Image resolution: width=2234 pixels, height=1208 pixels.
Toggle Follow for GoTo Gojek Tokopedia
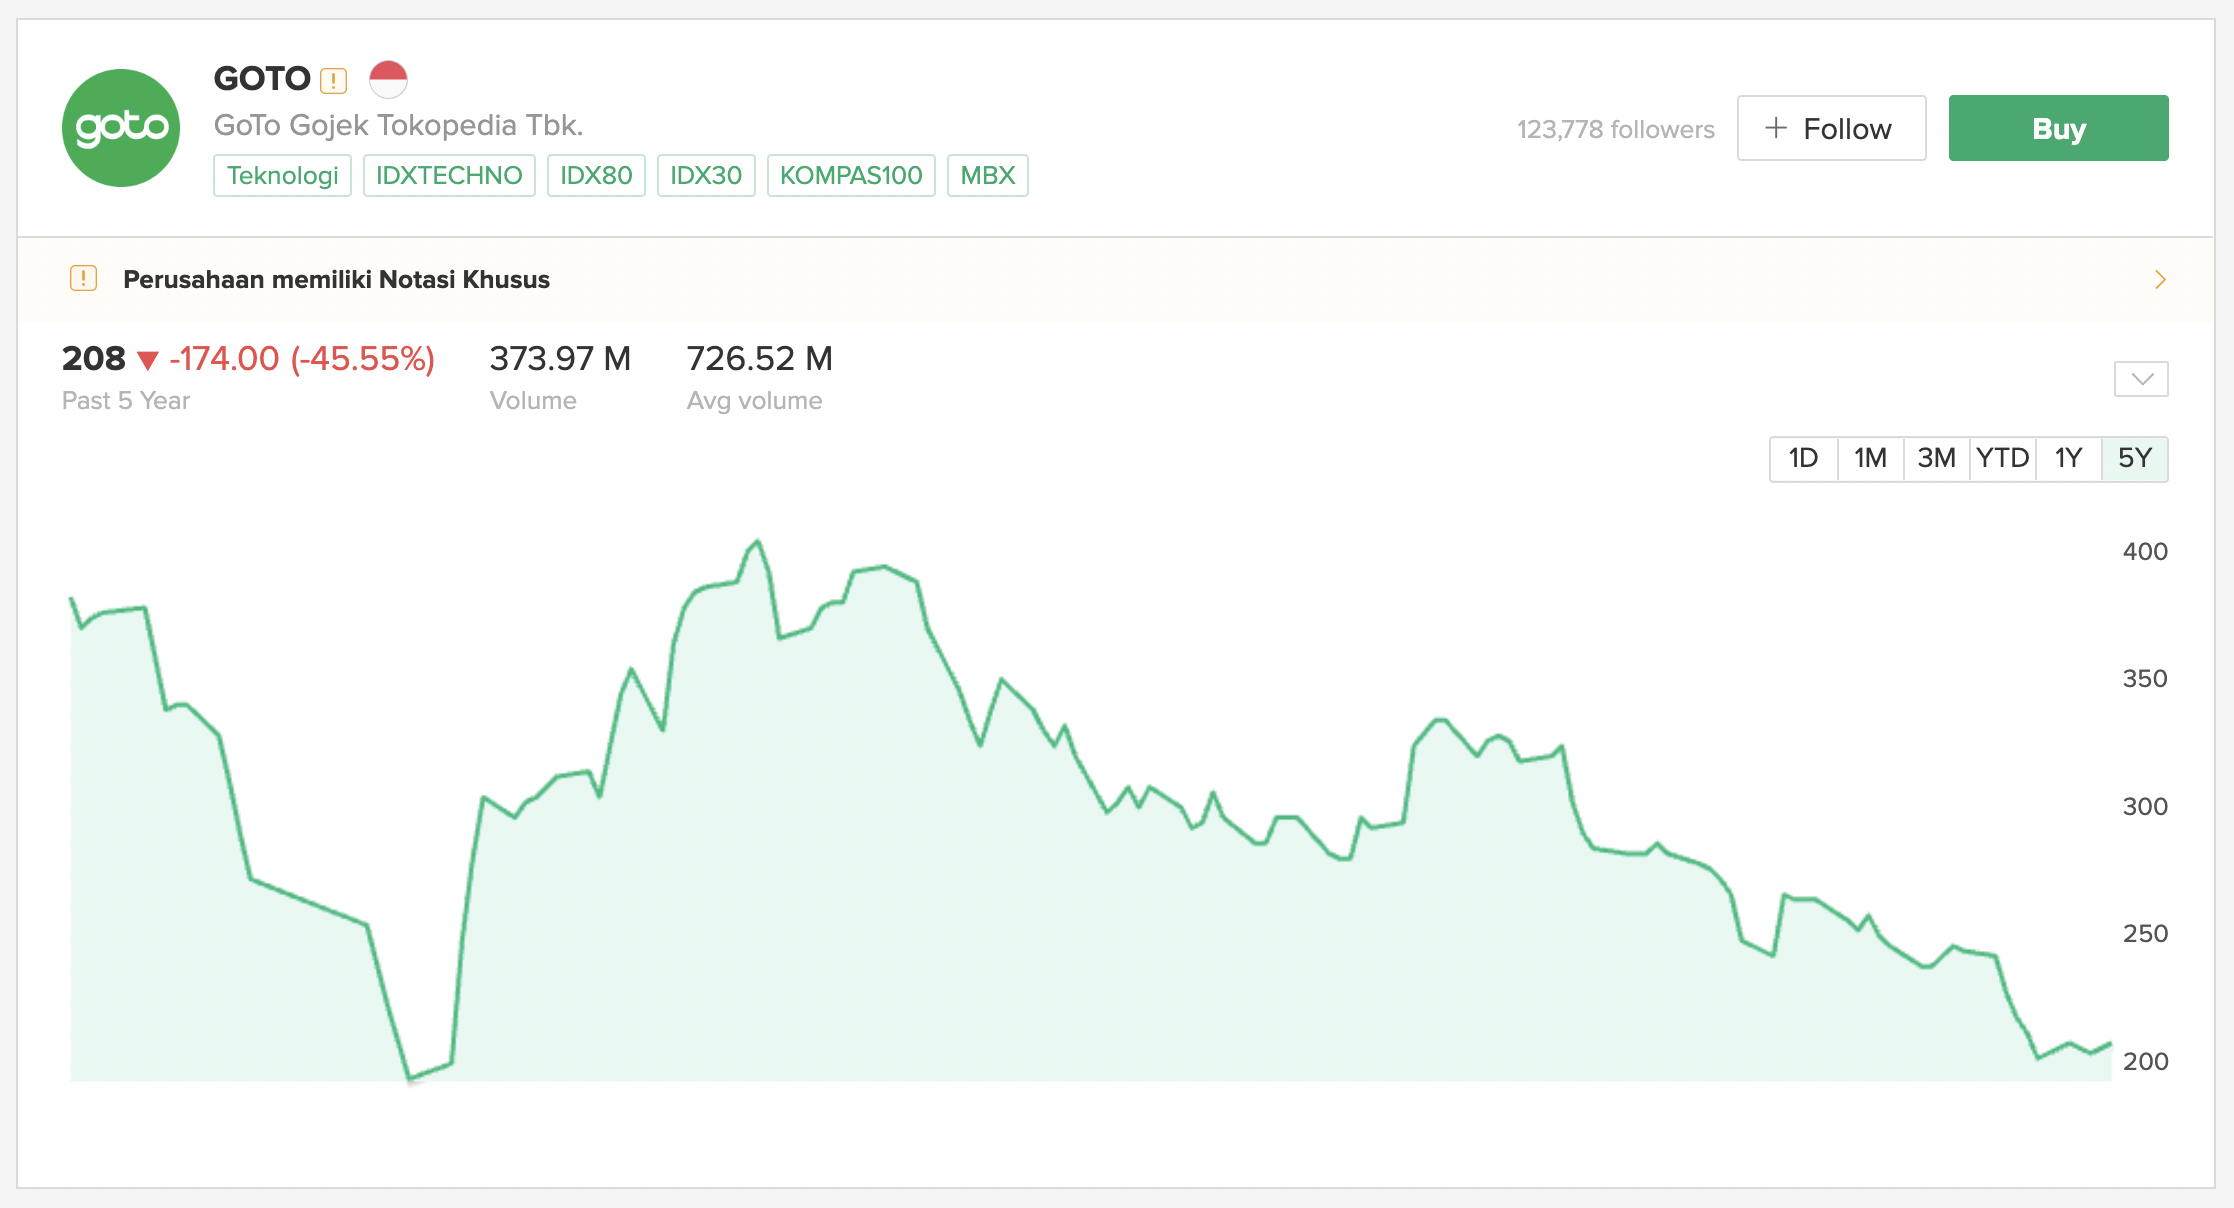tap(1831, 128)
